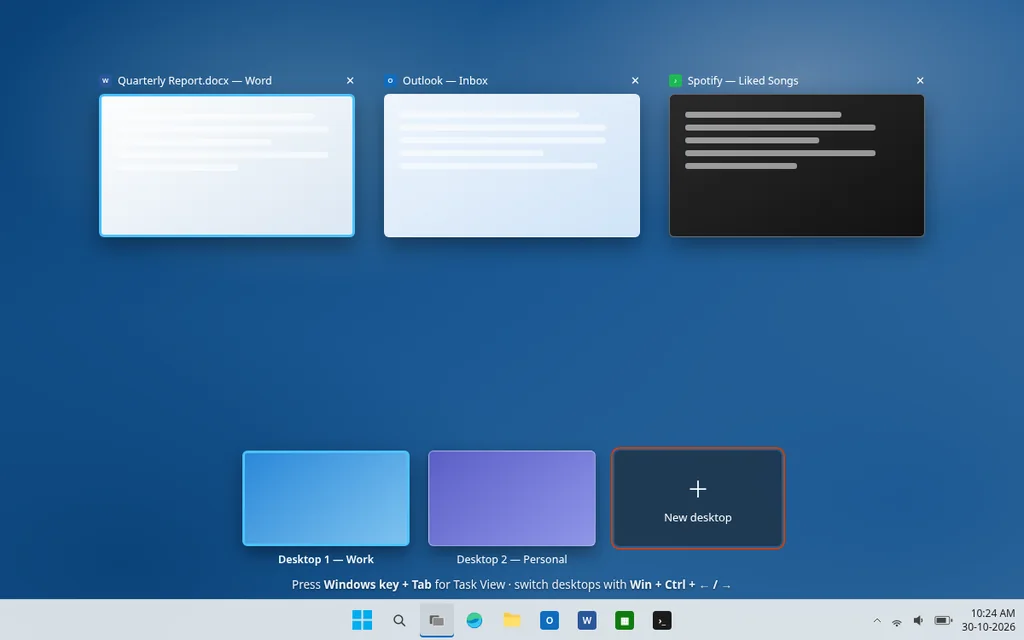This screenshot has width=1024, height=640.
Task: Open Outlook from the taskbar
Action: tap(549, 620)
